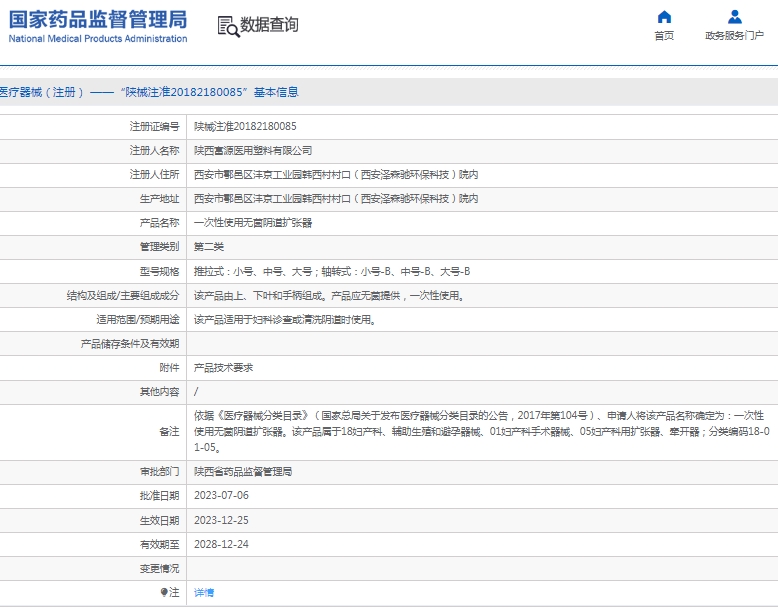Click the 审批部门 row label
The width and height of the screenshot is (778, 613).
coord(159,472)
